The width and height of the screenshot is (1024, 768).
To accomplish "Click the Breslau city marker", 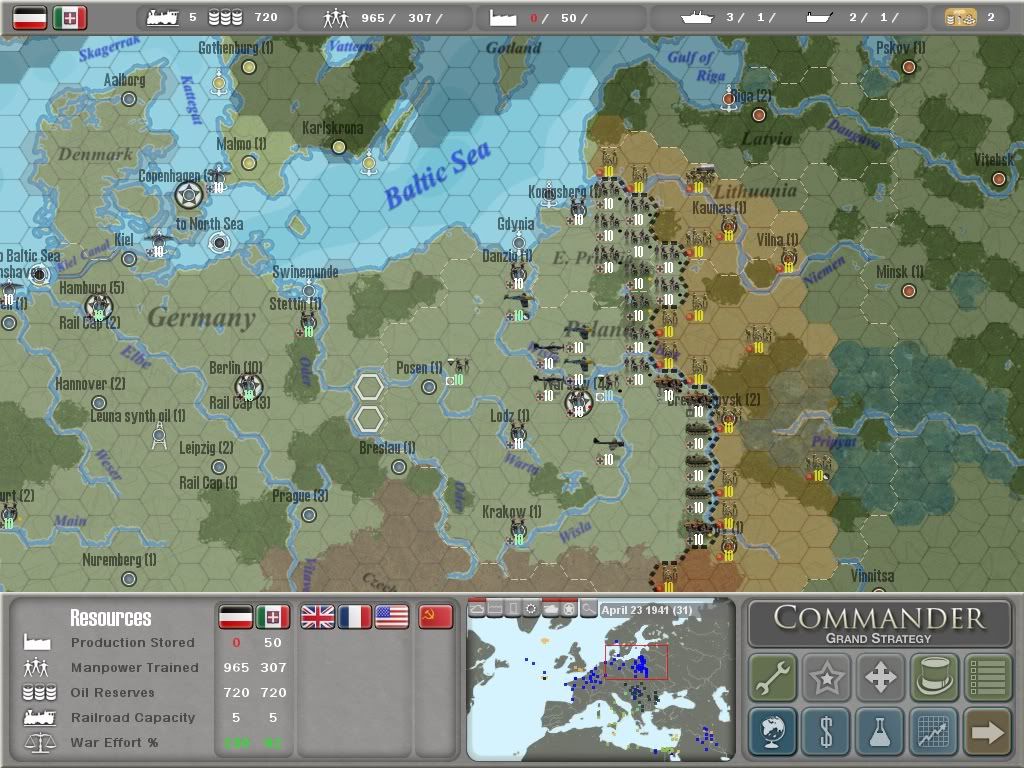I will click(x=398, y=467).
